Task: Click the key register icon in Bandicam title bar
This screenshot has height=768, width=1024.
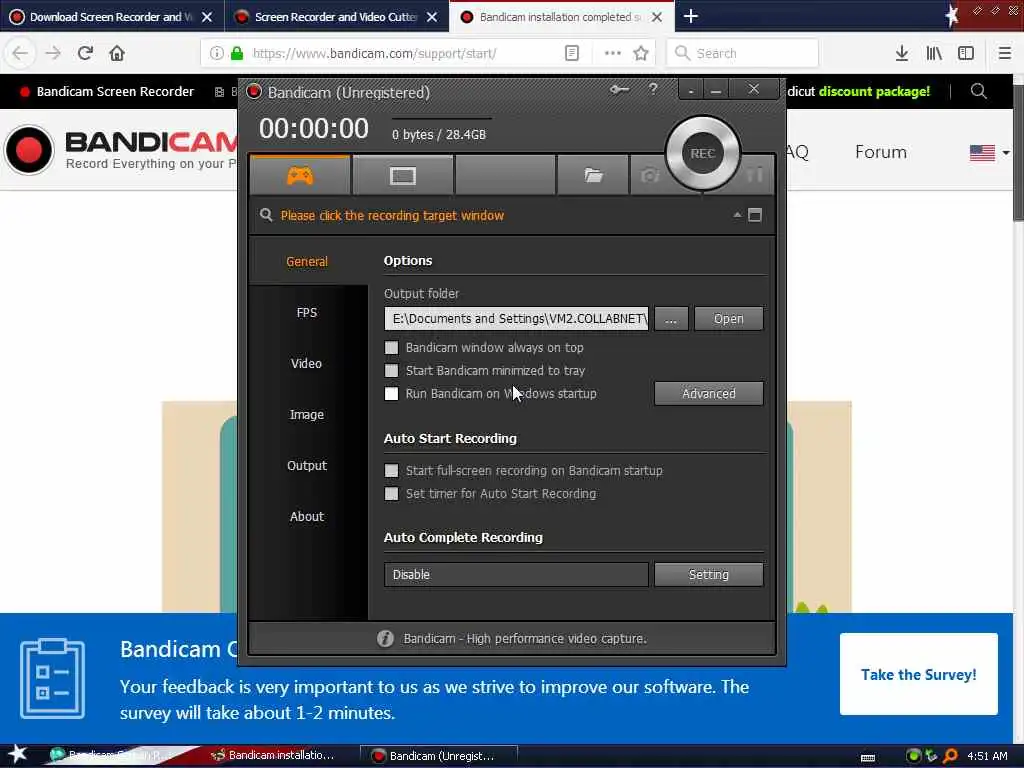Action: click(x=619, y=89)
